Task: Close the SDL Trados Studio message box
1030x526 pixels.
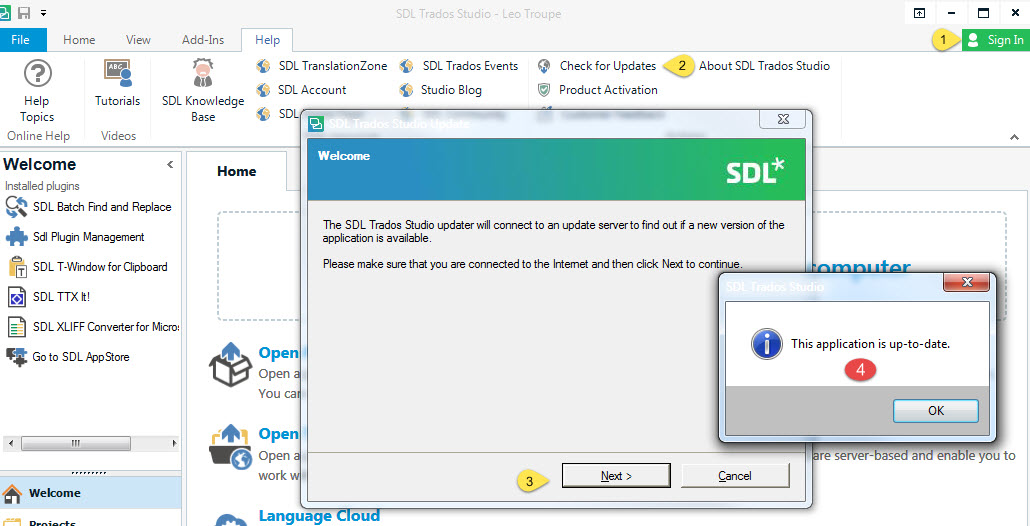Action: click(966, 283)
